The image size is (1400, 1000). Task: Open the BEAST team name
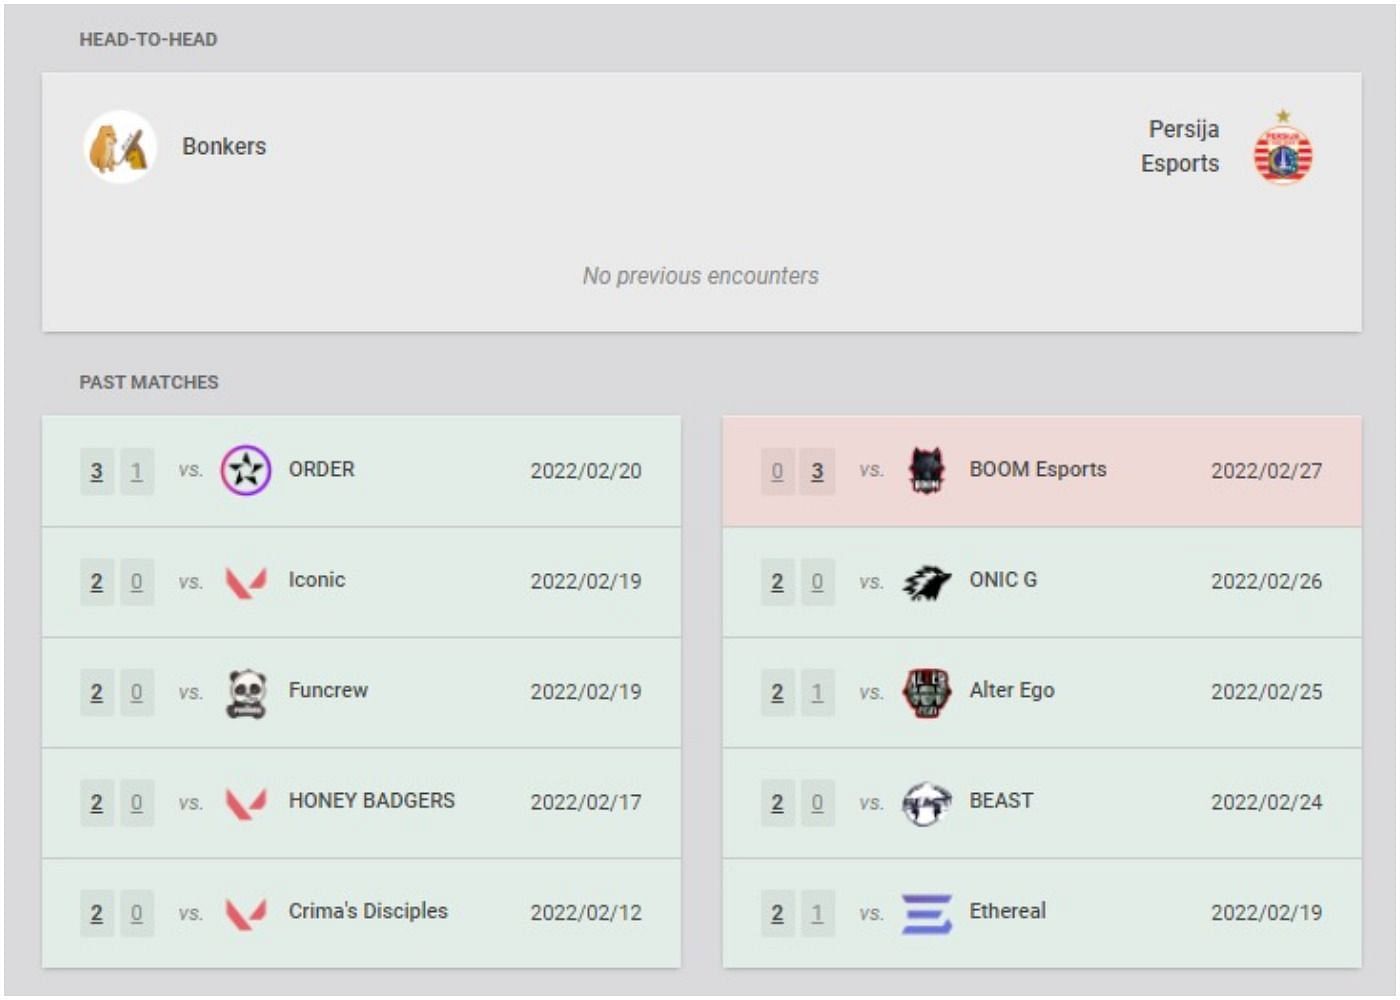(x=1001, y=801)
